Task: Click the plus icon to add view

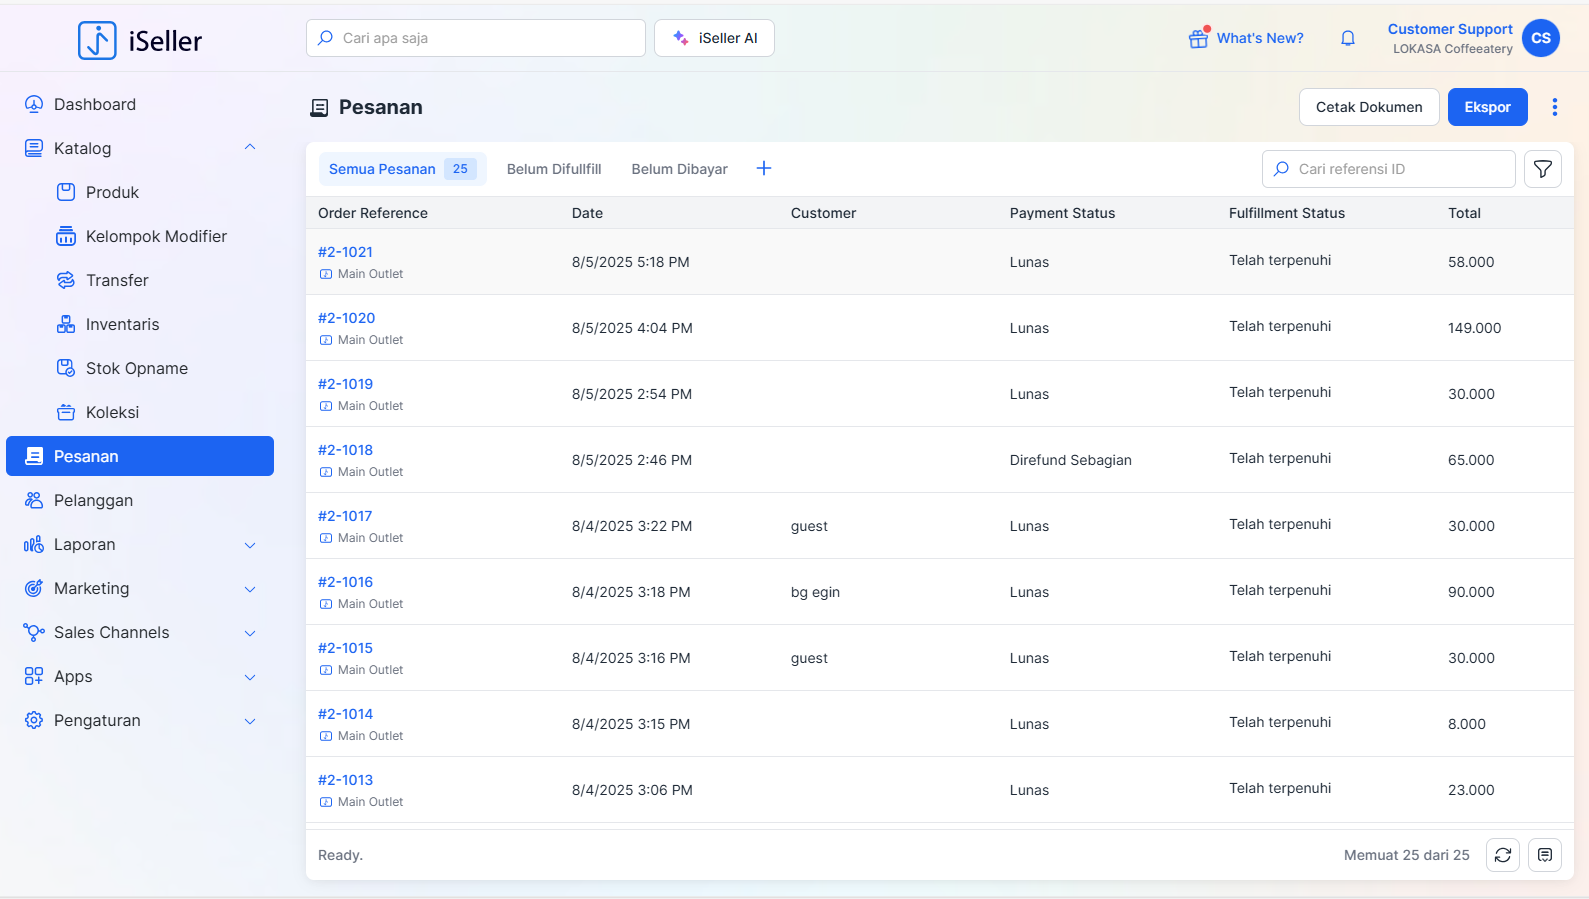Action: tap(764, 169)
